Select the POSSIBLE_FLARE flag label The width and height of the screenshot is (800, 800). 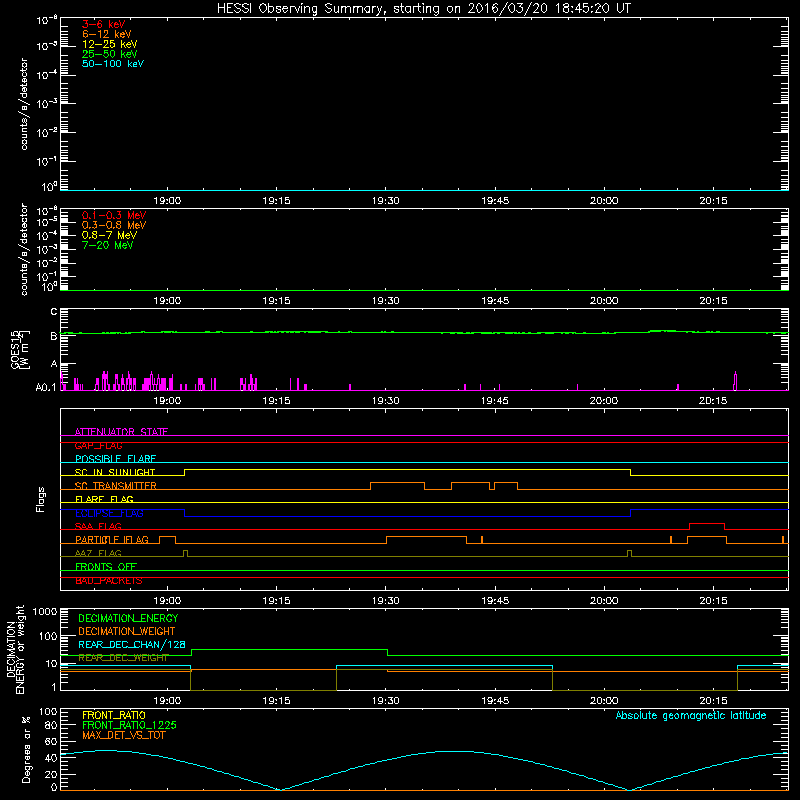115,459
